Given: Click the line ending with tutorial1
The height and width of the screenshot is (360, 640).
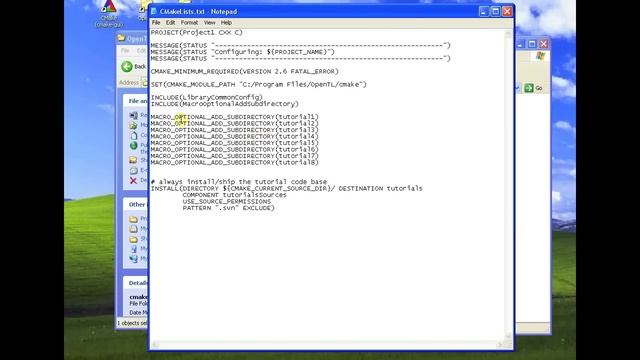Looking at the screenshot, I should [x=234, y=117].
